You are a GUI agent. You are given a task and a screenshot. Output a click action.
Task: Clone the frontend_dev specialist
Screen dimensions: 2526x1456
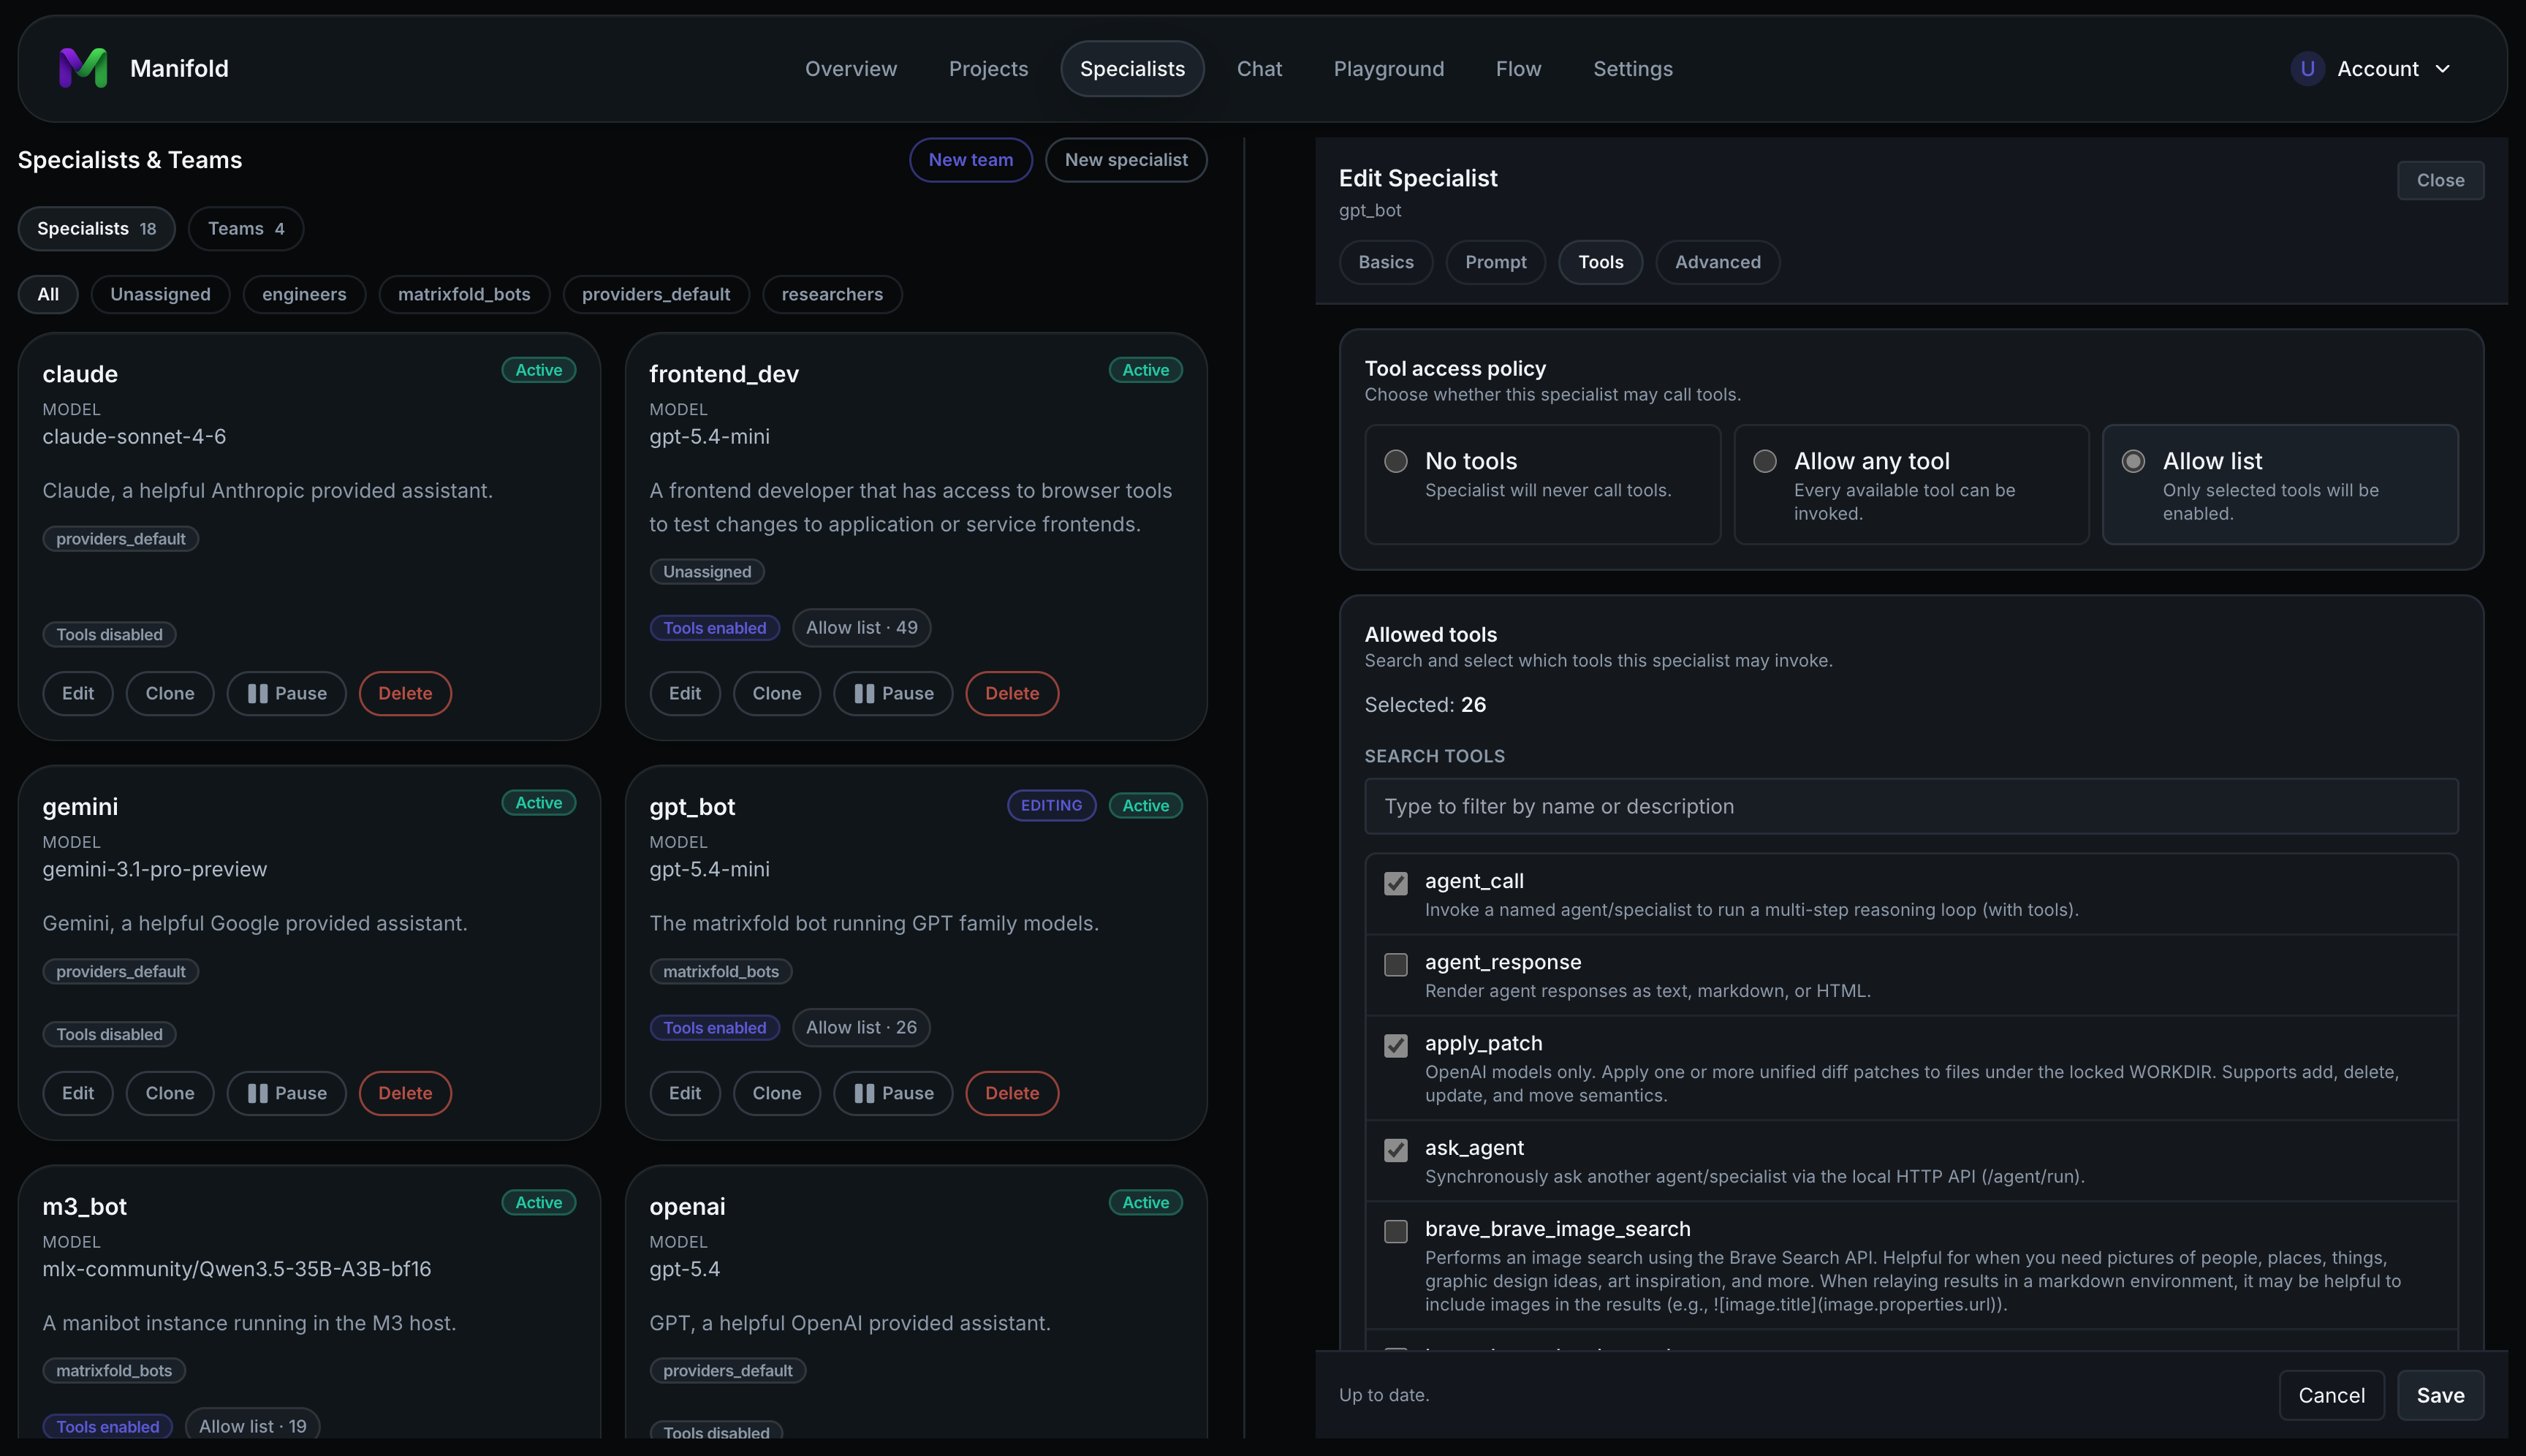coord(777,693)
